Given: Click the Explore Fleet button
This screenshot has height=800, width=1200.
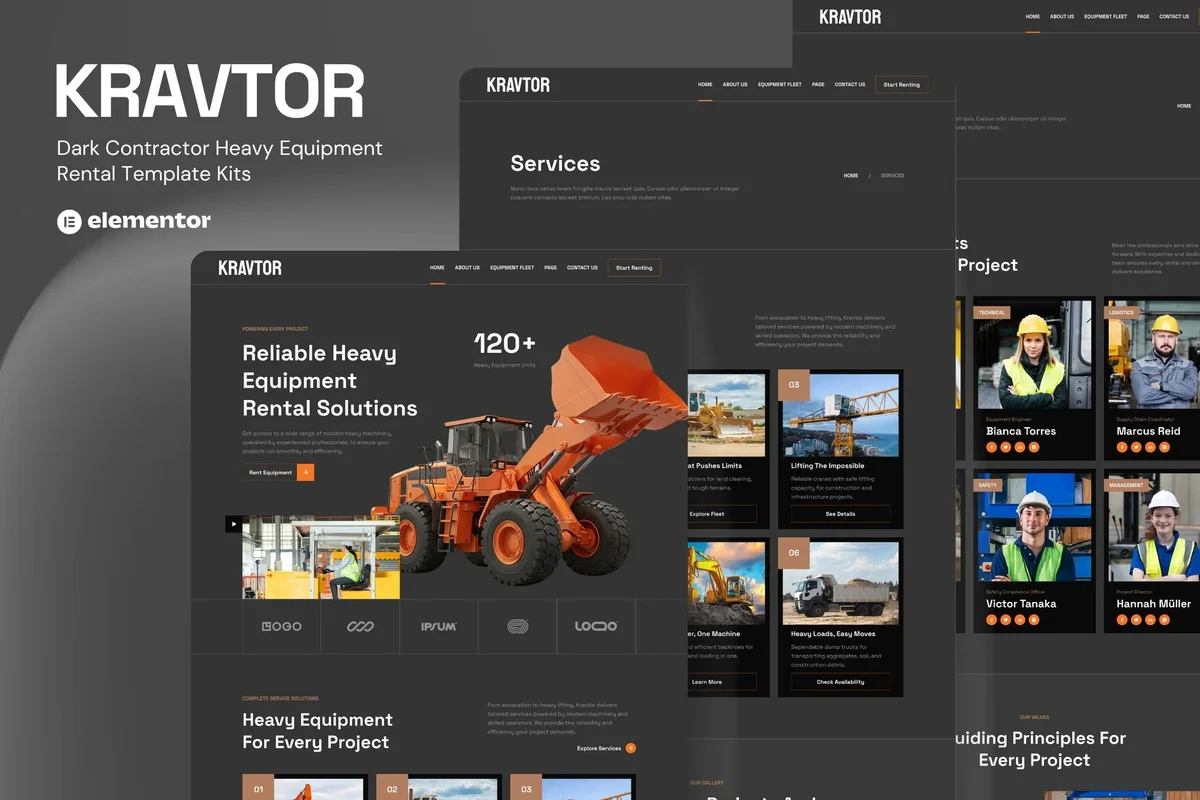Looking at the screenshot, I should point(721,514).
